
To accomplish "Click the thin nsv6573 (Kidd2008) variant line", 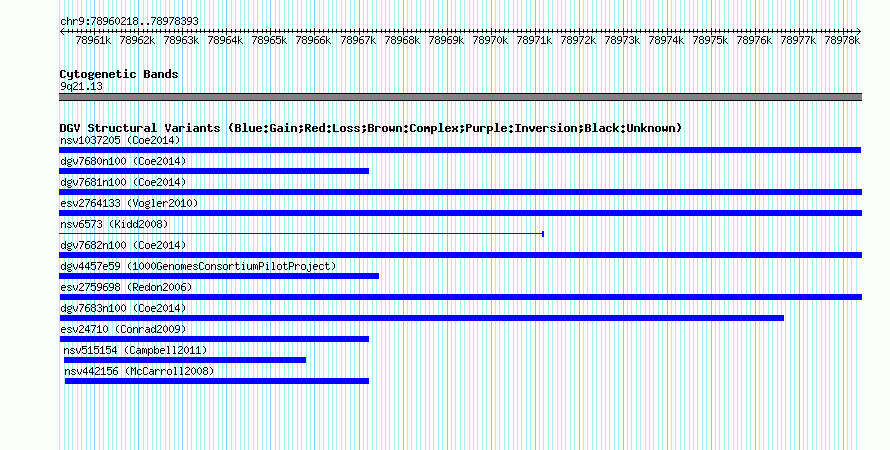I will (301, 234).
